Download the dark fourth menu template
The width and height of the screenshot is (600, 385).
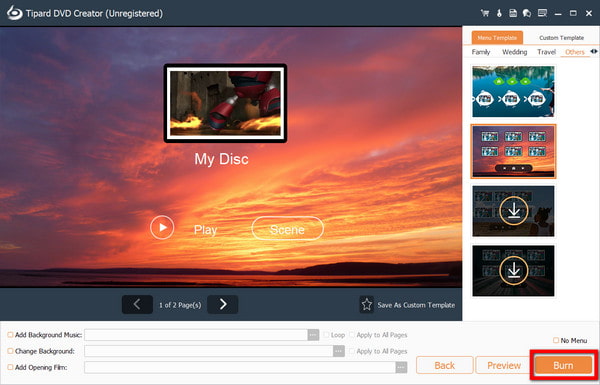(x=514, y=271)
